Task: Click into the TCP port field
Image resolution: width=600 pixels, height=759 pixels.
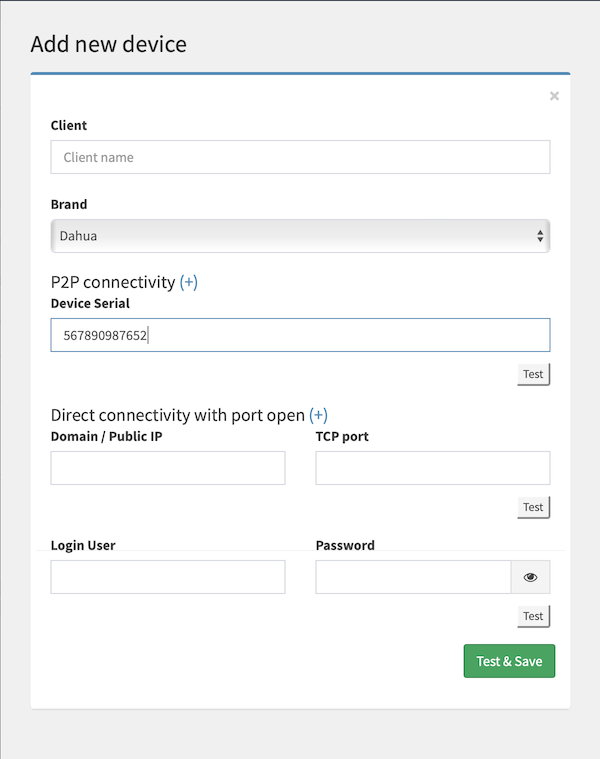Action: click(x=432, y=468)
